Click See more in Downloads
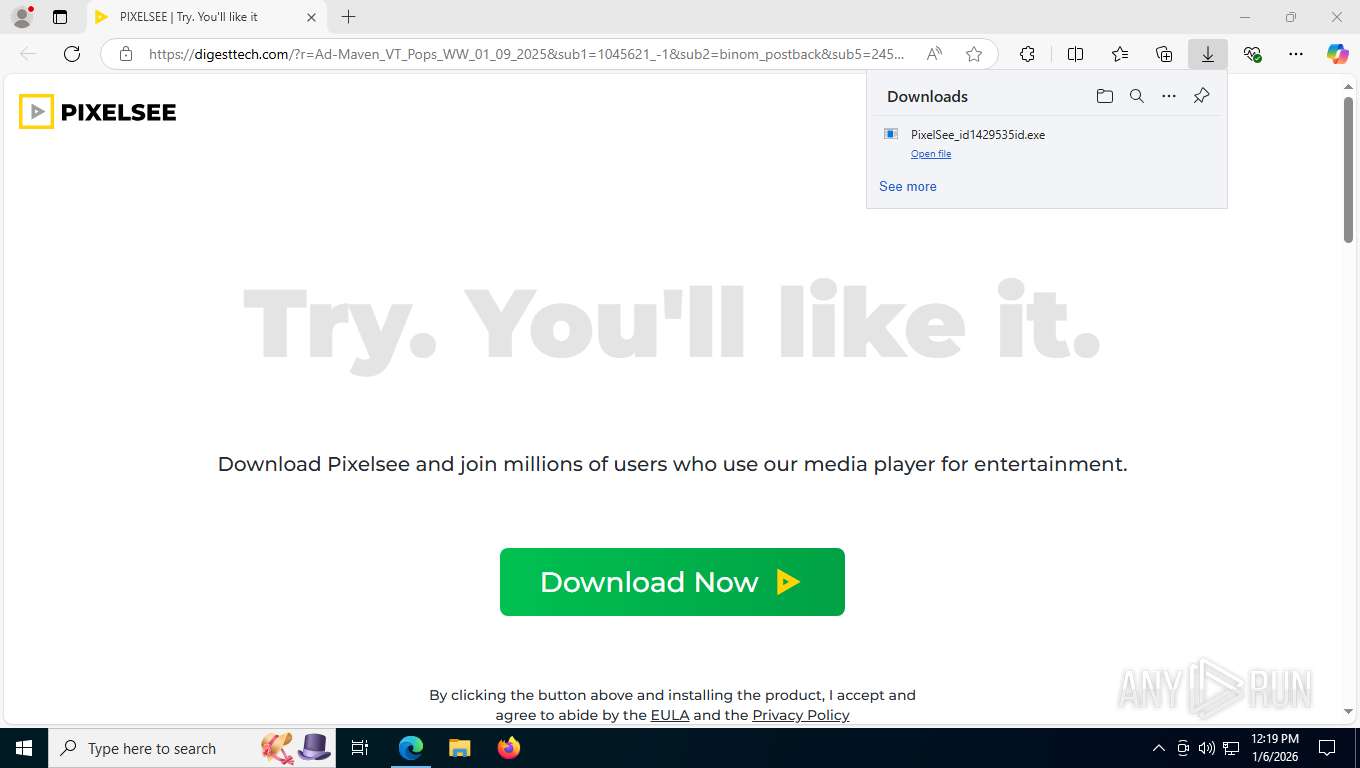Viewport: 1360px width, 768px height. 908,186
